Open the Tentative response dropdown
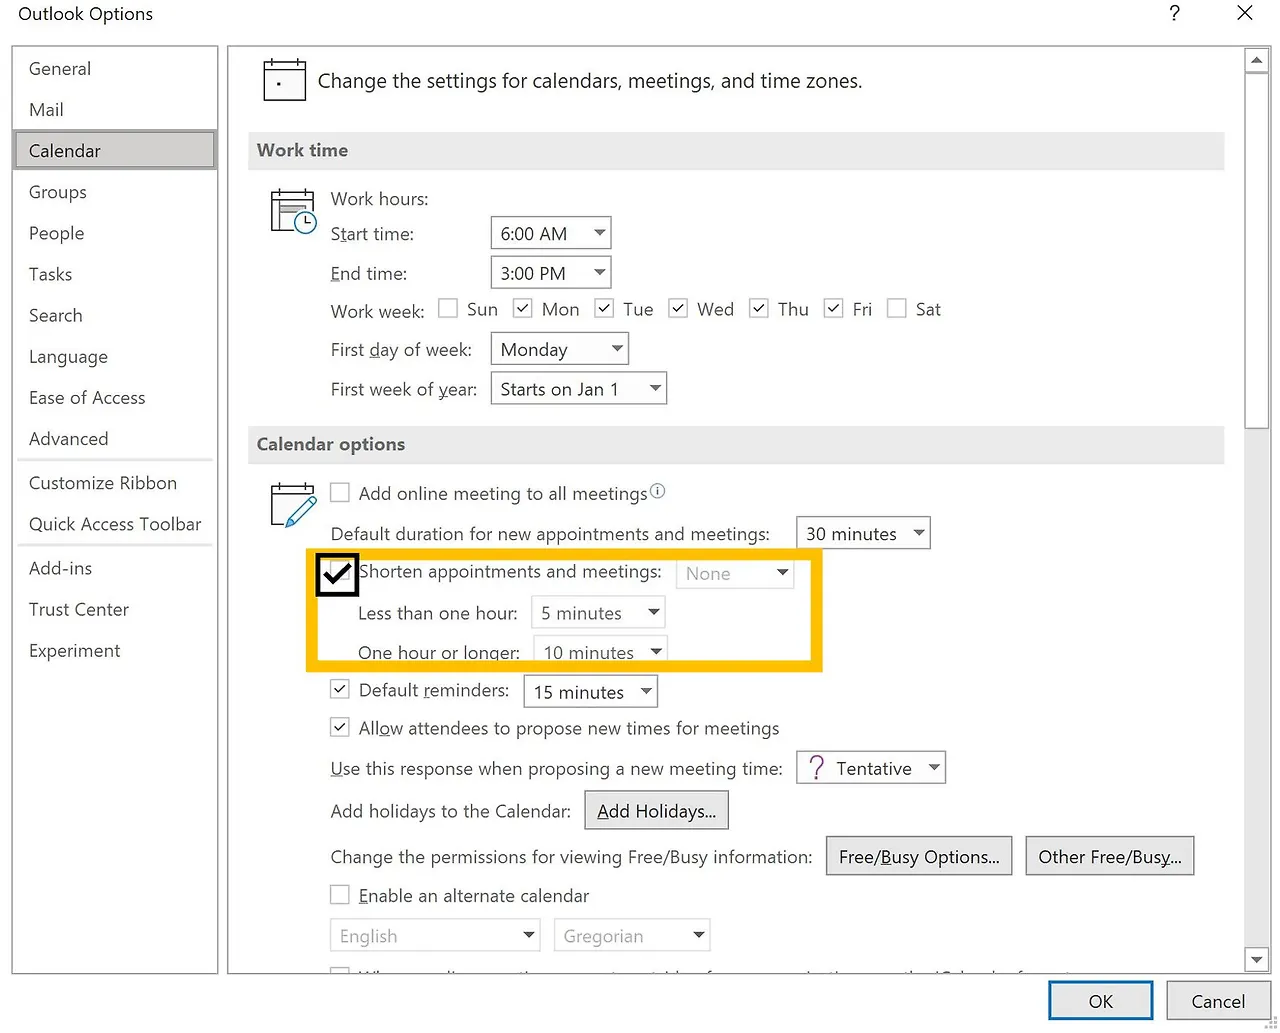1280x1033 pixels. (871, 768)
